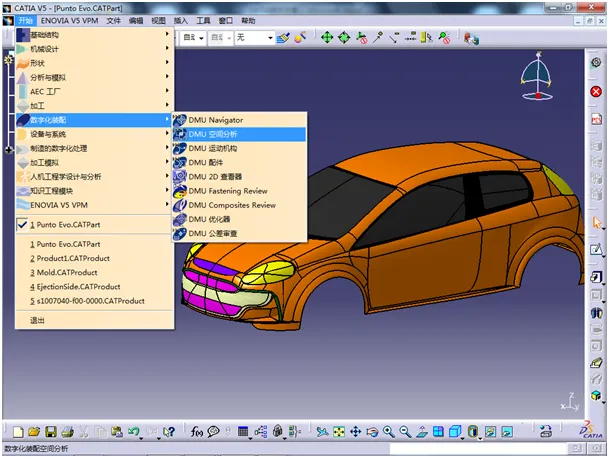Click the New file icon in bottom toolbar
Viewport: 609px width, 458px height.
point(17,432)
